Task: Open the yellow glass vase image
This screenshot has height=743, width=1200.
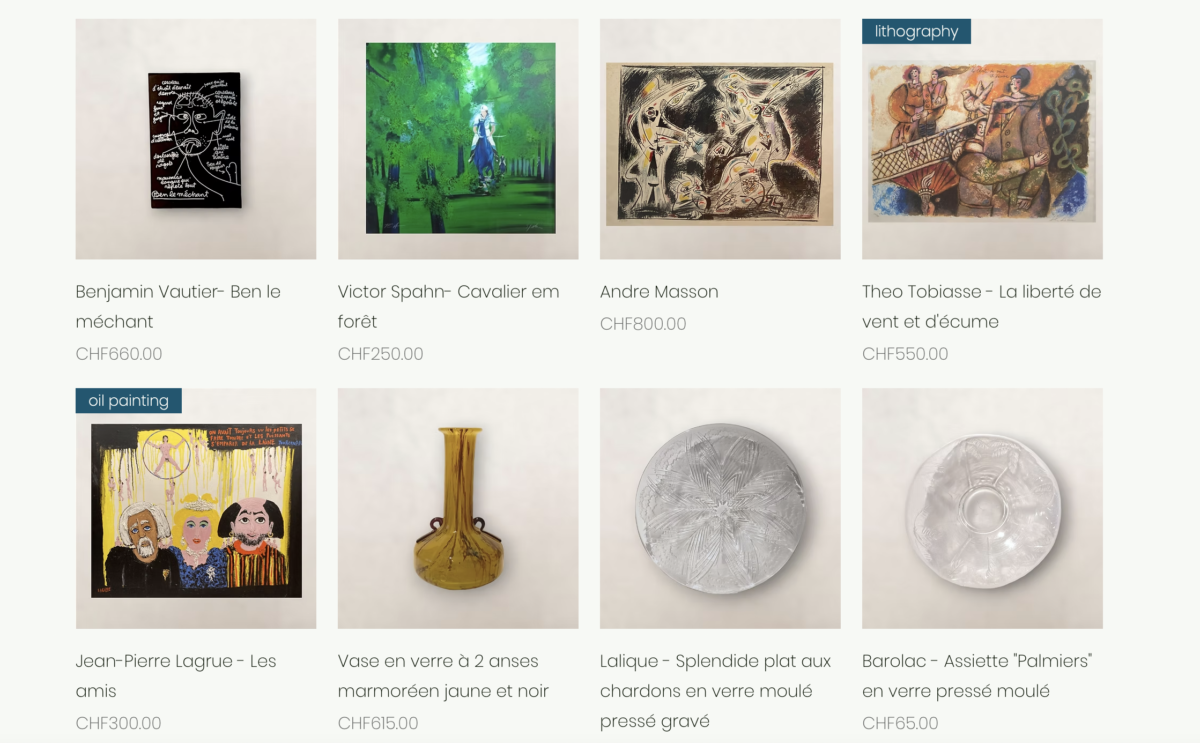Action: [458, 508]
